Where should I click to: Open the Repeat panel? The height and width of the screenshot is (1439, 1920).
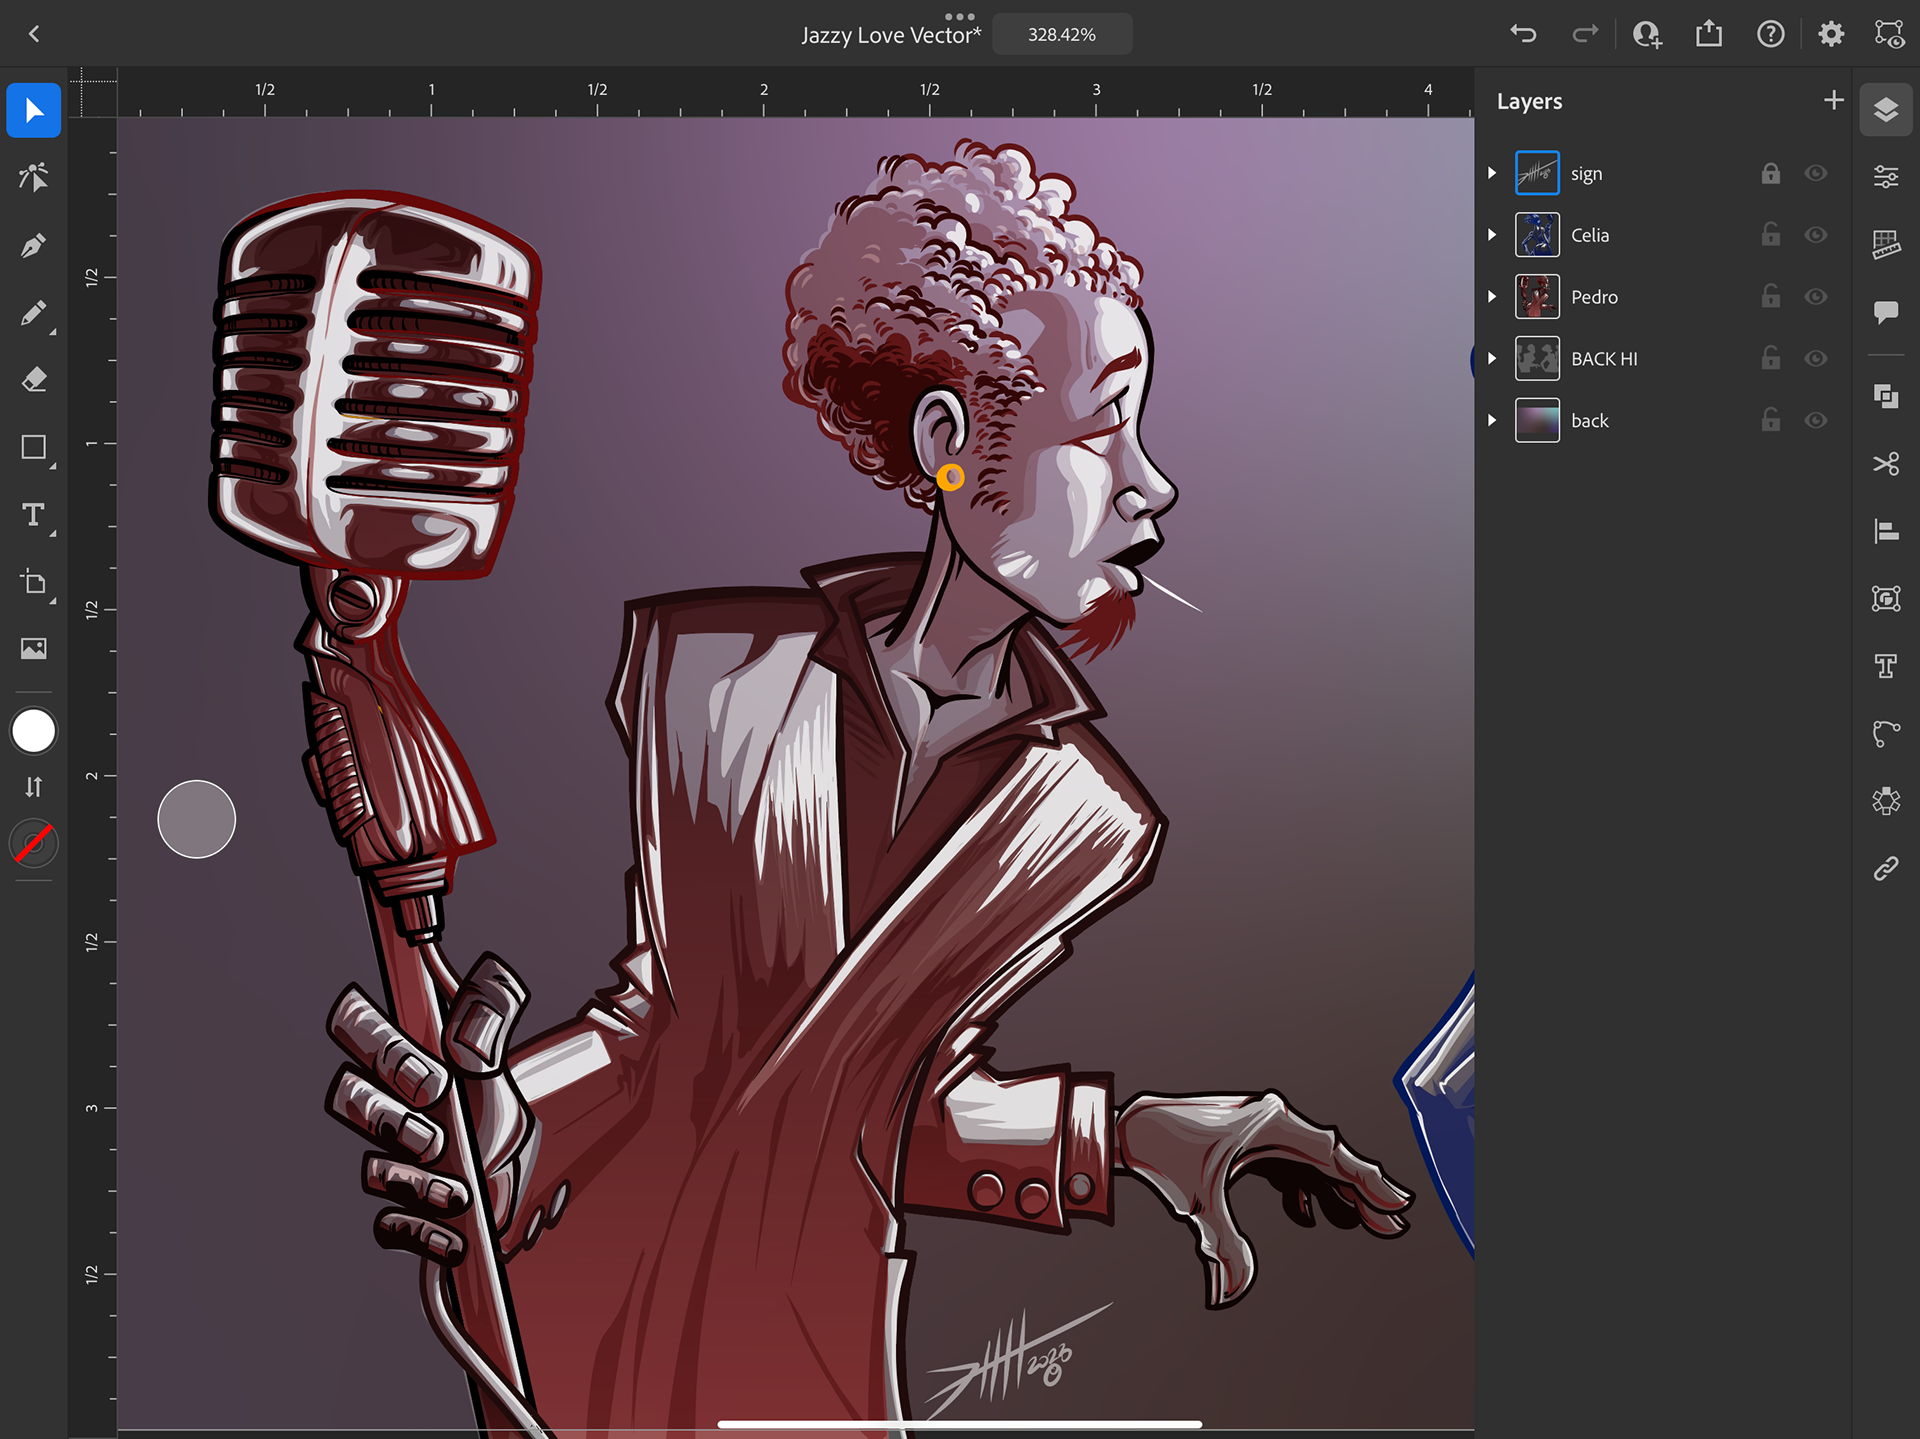pos(1886,801)
